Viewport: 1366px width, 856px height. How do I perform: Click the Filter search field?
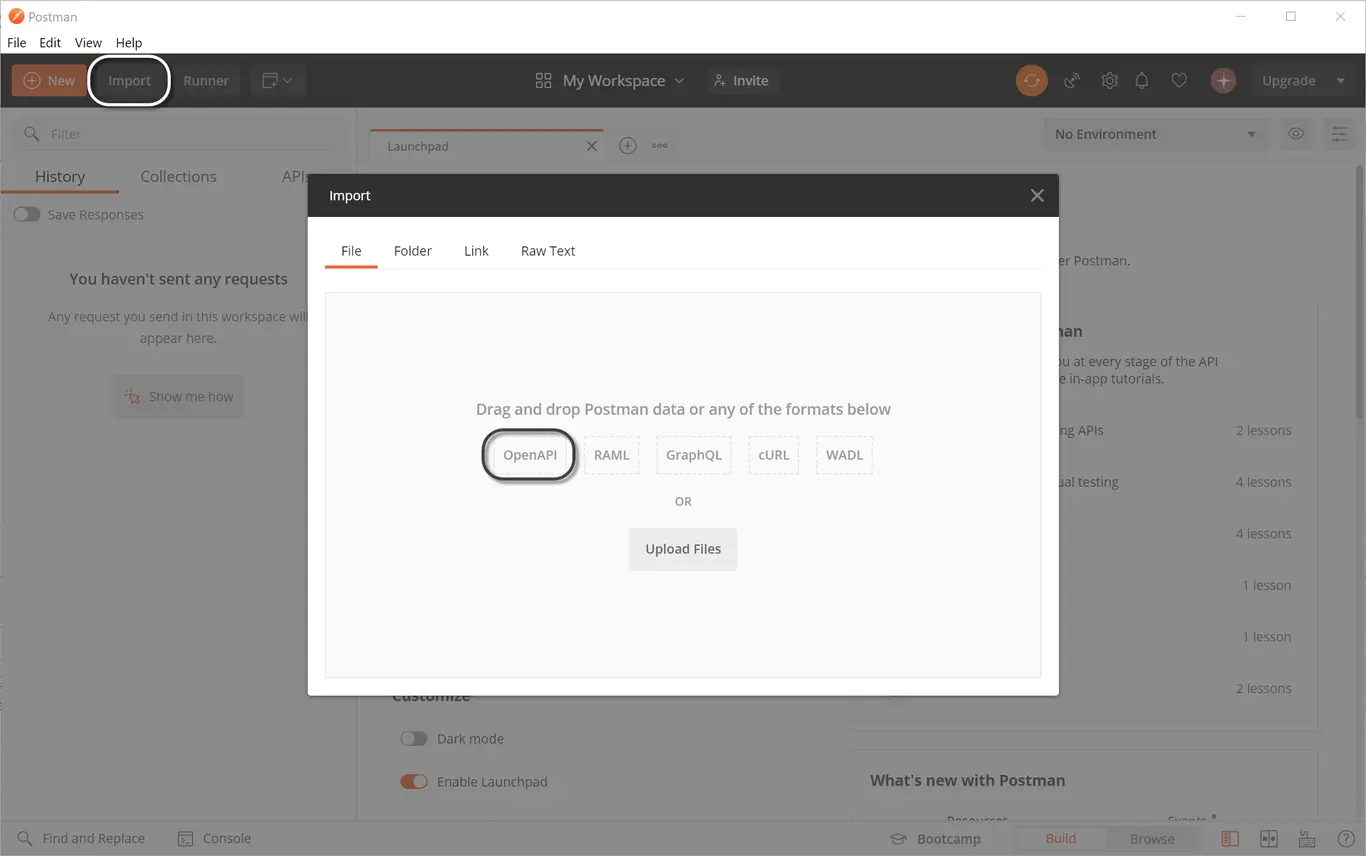pos(178,134)
